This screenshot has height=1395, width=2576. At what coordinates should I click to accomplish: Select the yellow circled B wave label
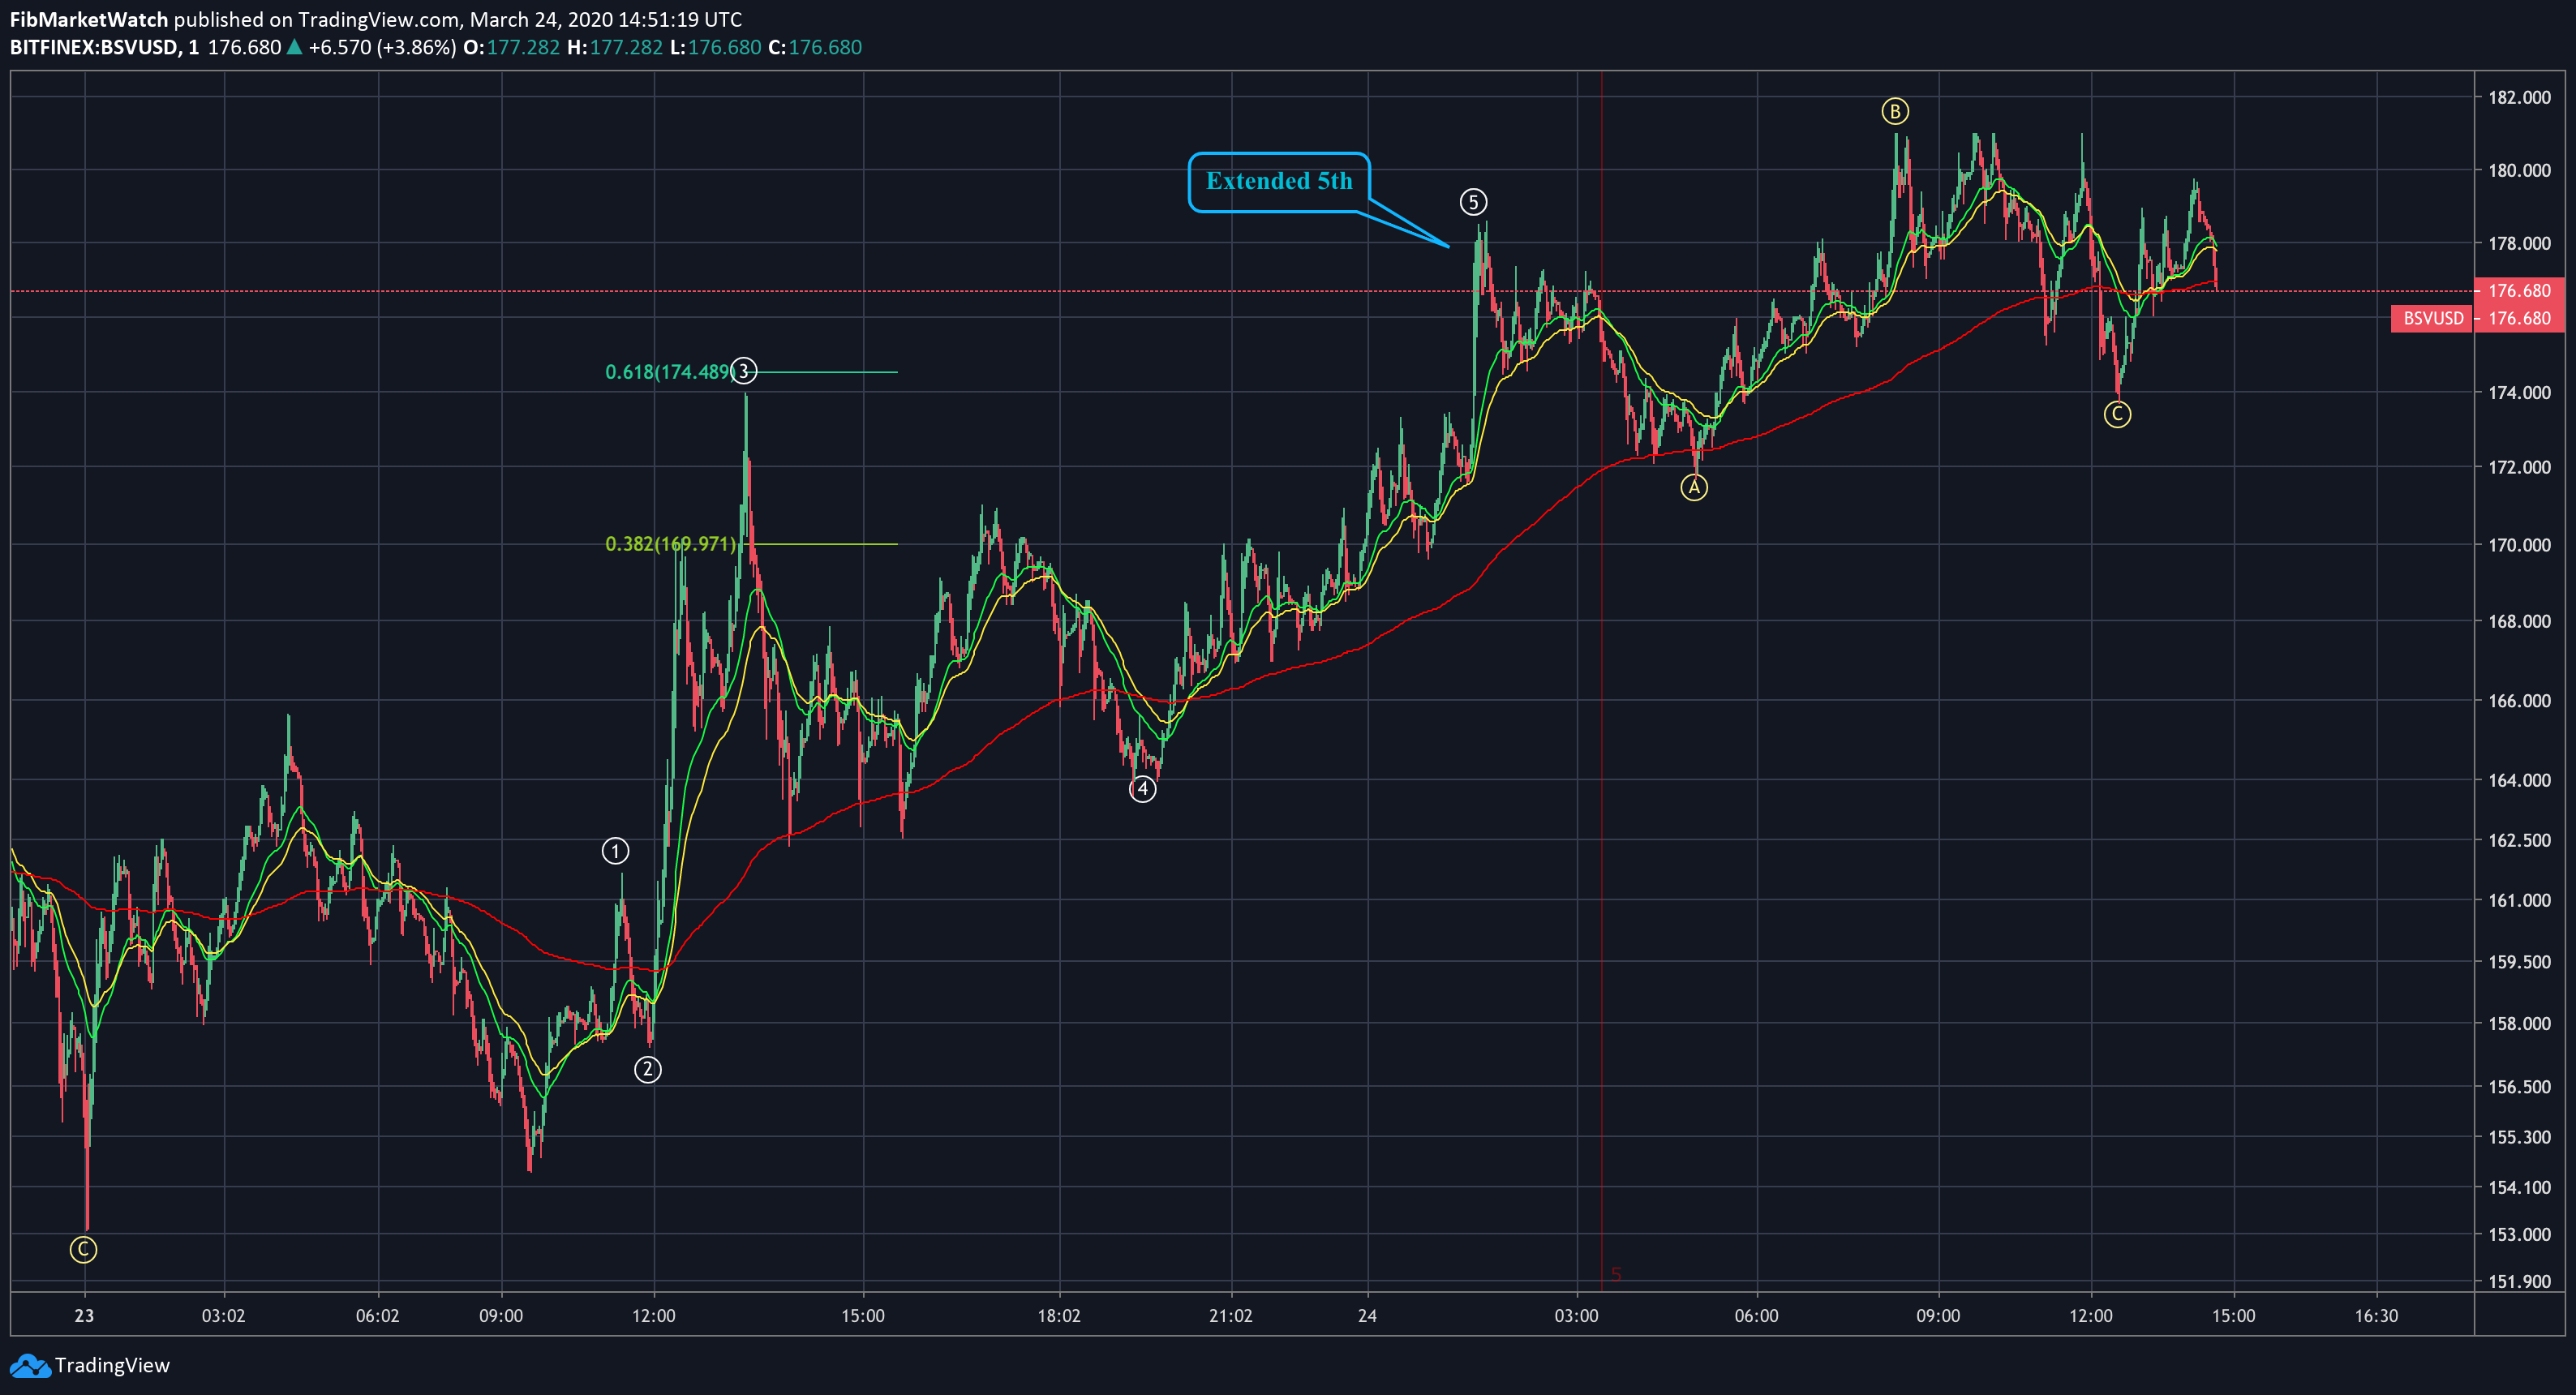tap(1894, 111)
